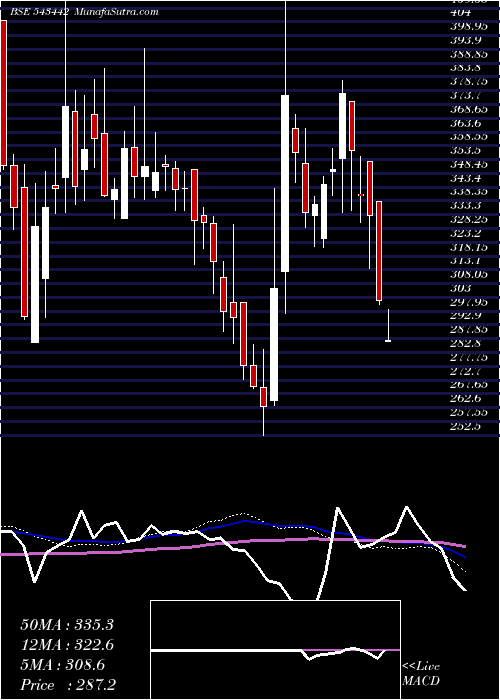Select the 12MA : 322.6 reading
Viewport: 500px width, 700px height.
(67, 645)
